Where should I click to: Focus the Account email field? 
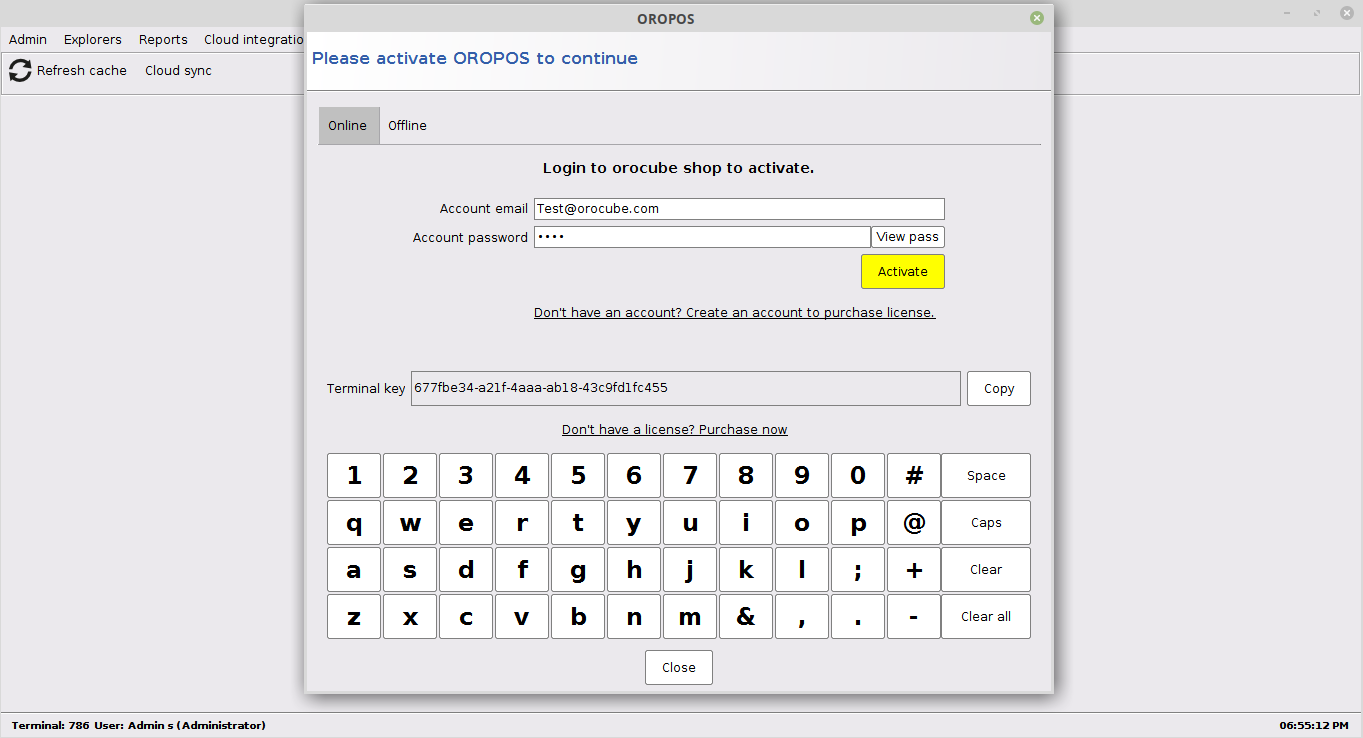tap(739, 209)
